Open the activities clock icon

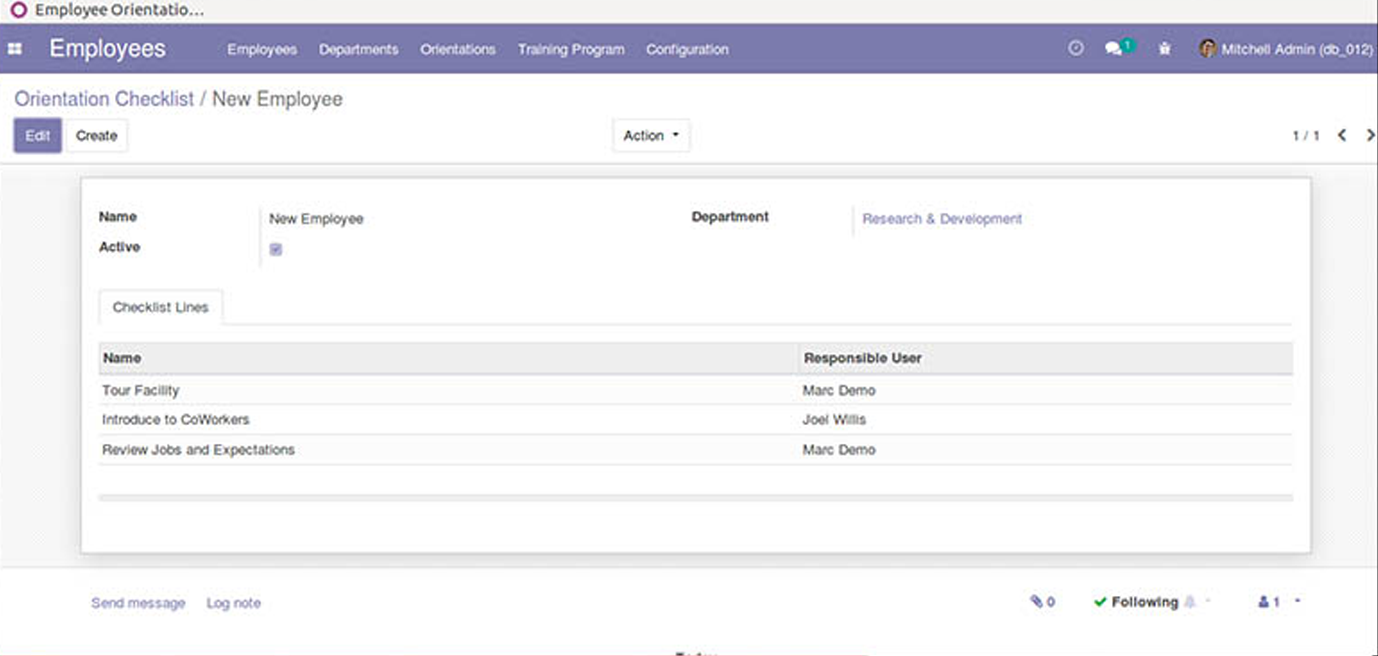coord(1076,48)
